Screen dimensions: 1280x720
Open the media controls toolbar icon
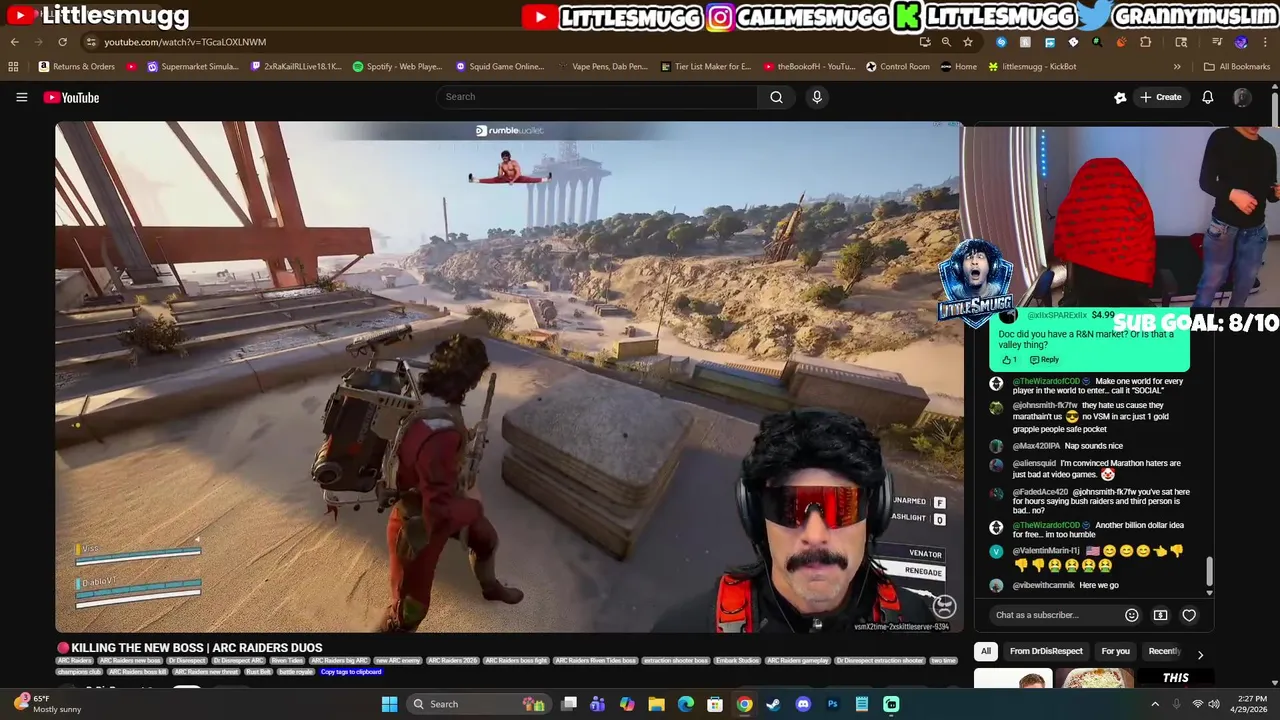[x=1217, y=42]
